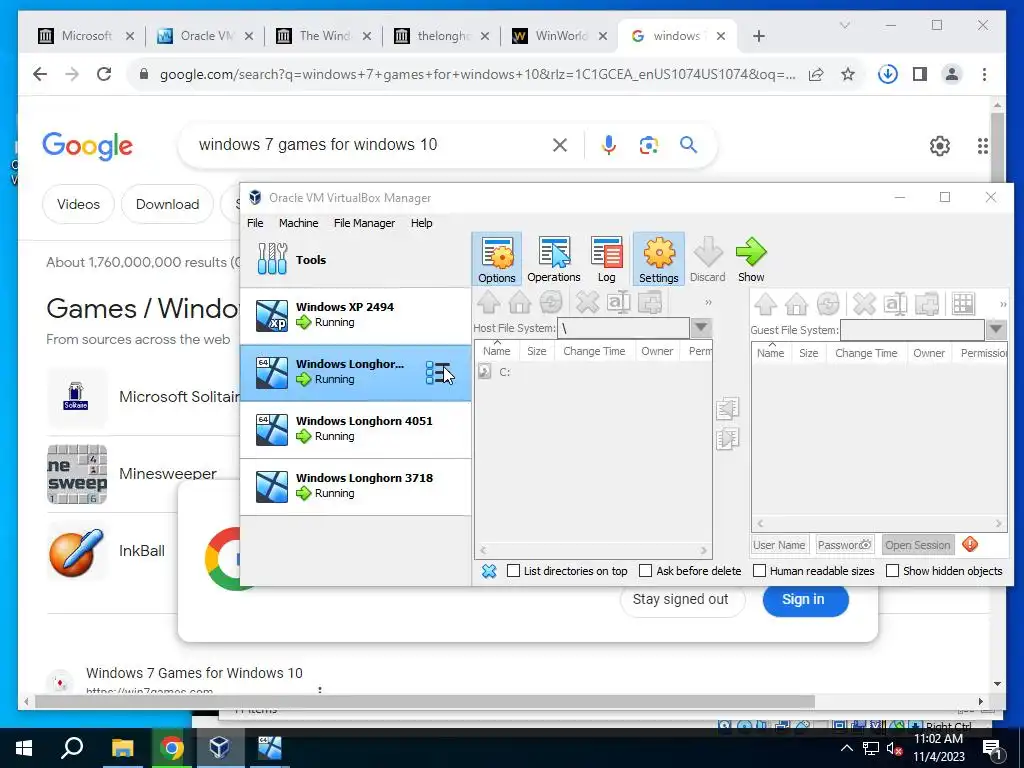Select the Windows Longhorn 4051 virtual machine

tap(355, 430)
